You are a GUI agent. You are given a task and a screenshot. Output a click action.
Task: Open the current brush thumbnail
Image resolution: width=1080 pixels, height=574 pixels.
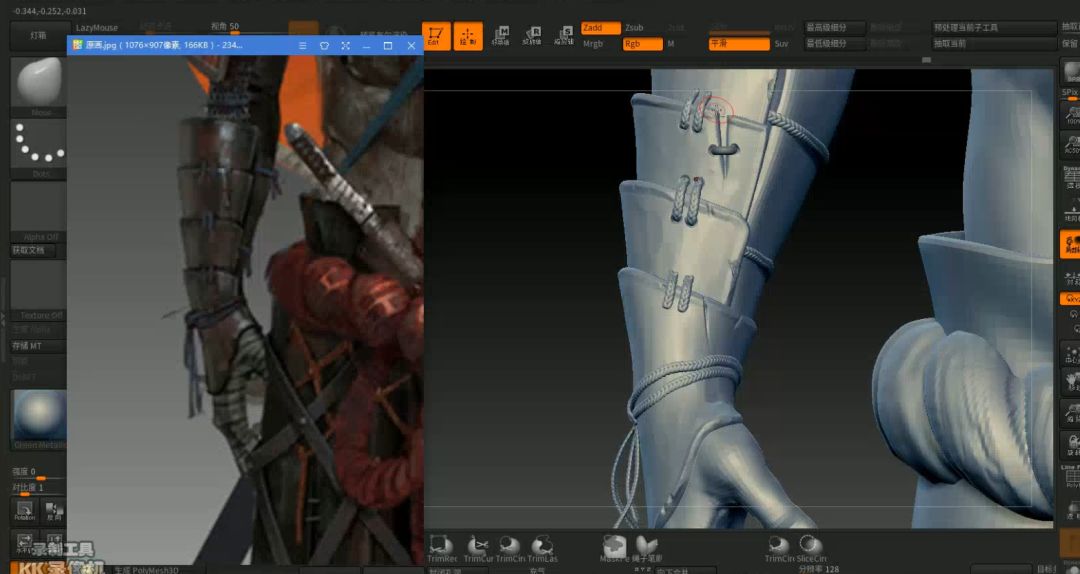39,82
